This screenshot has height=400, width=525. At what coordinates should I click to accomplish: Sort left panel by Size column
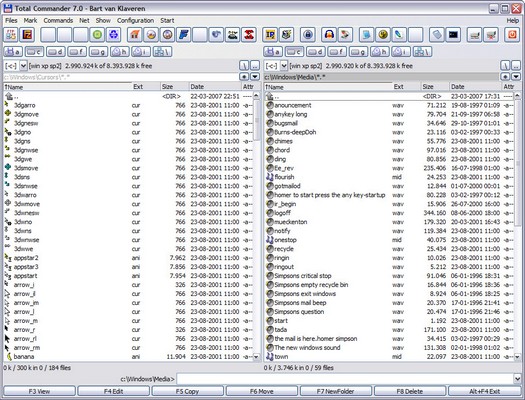(174, 87)
